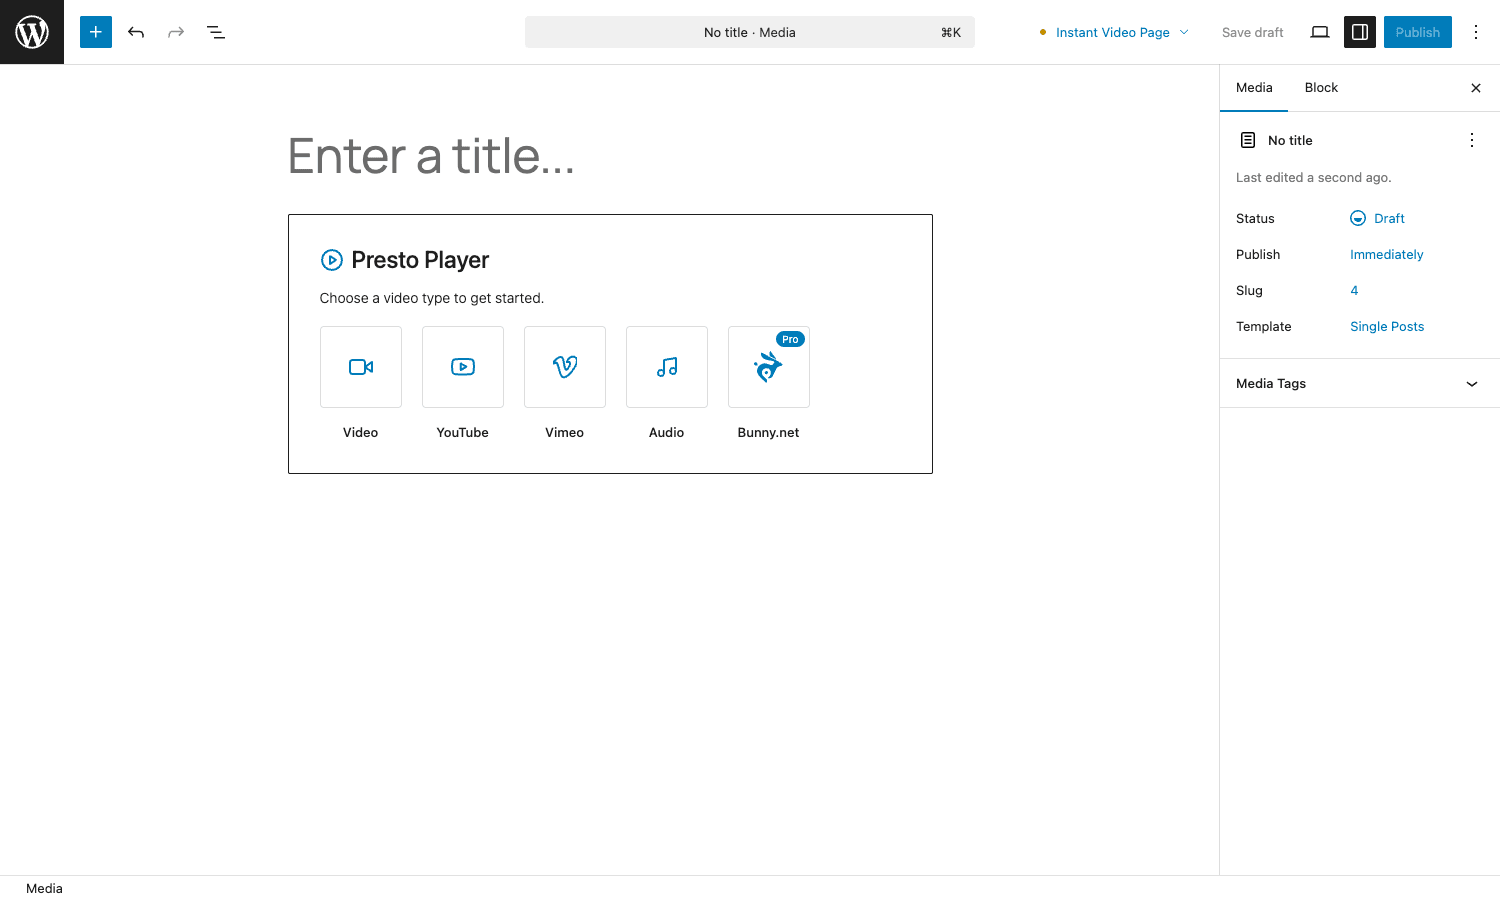
Task: Click the Media breadcrumb in footer
Action: [44, 888]
